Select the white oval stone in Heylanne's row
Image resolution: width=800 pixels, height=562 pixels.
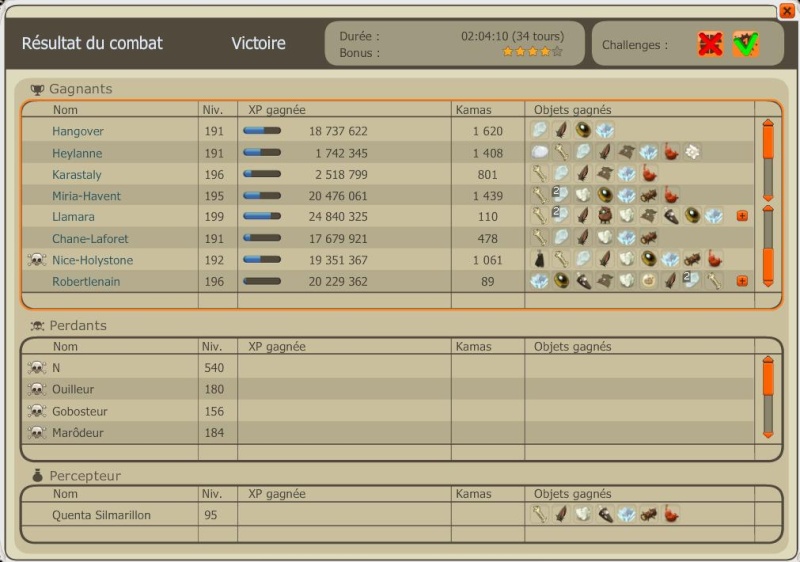click(539, 152)
